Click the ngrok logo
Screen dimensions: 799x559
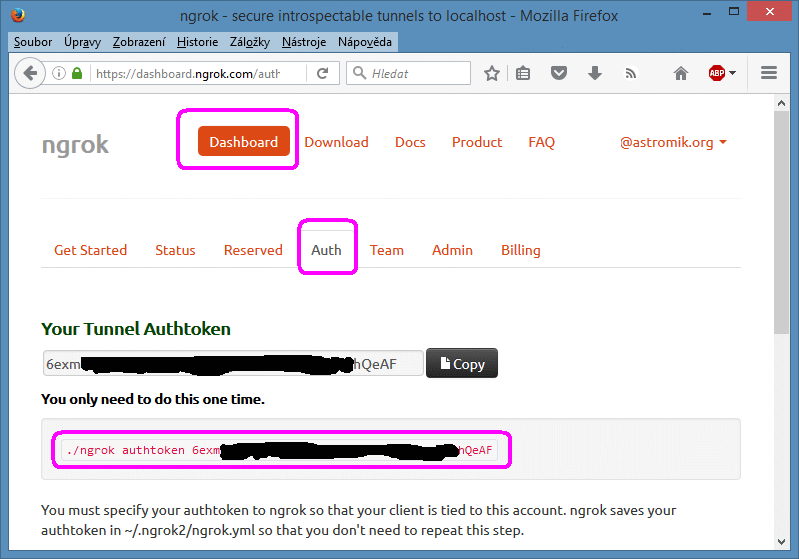point(75,145)
